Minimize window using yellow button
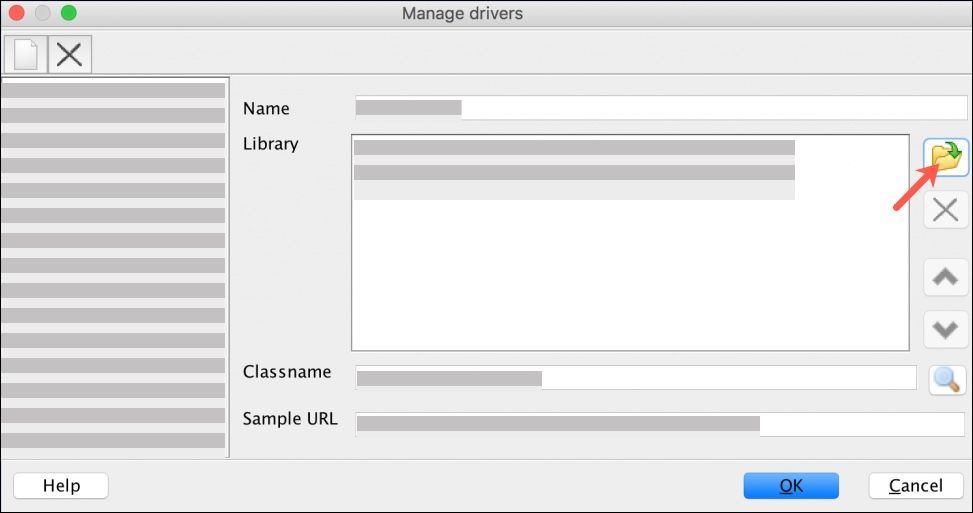 point(43,14)
